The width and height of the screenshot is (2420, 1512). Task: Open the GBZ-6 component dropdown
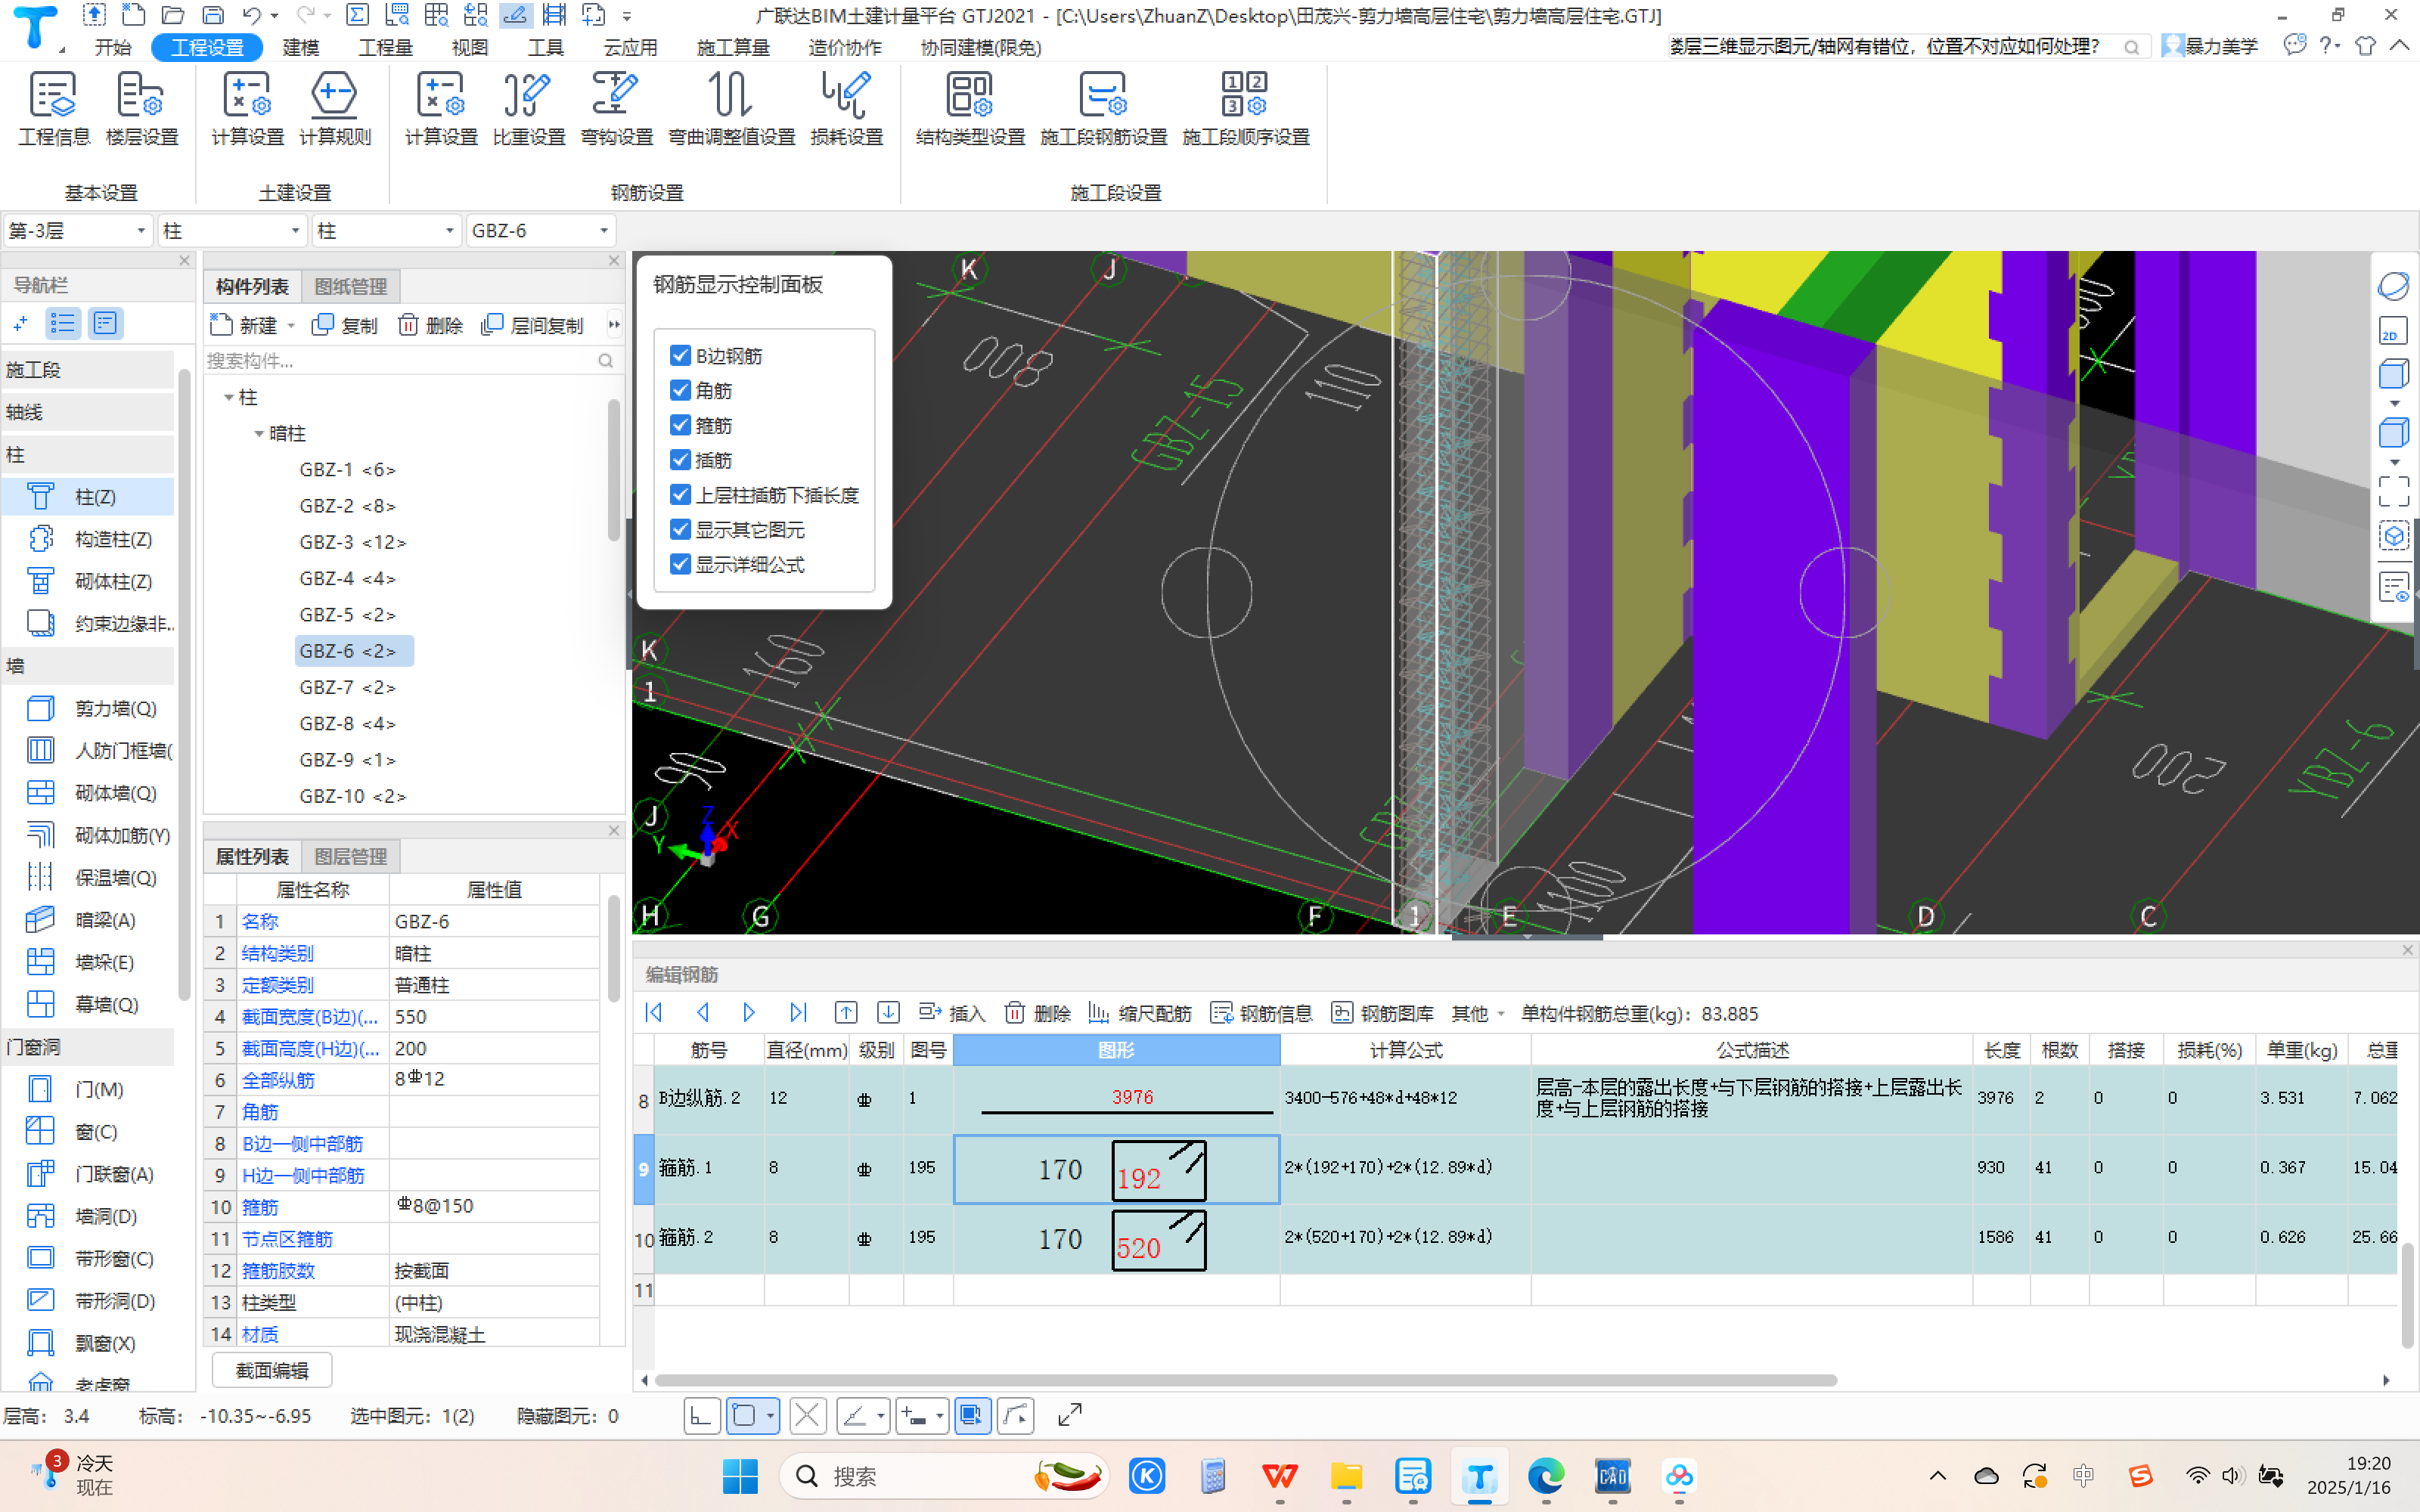(541, 231)
